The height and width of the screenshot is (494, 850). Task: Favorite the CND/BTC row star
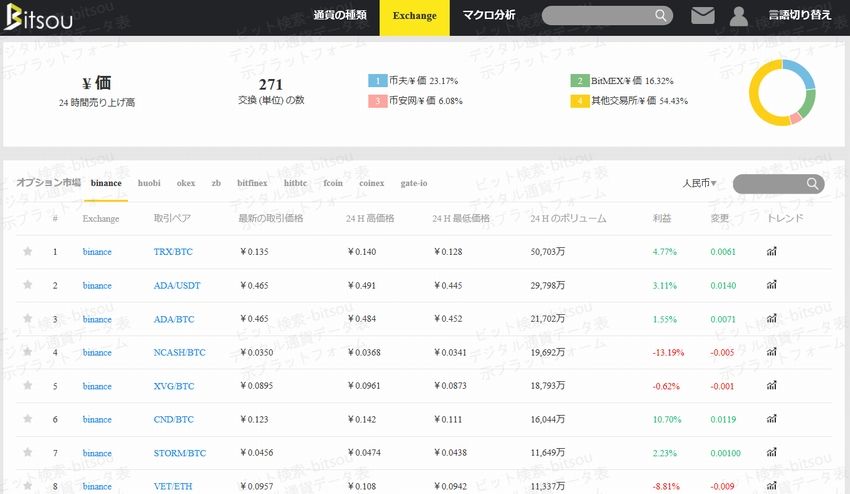pyautogui.click(x=28, y=419)
